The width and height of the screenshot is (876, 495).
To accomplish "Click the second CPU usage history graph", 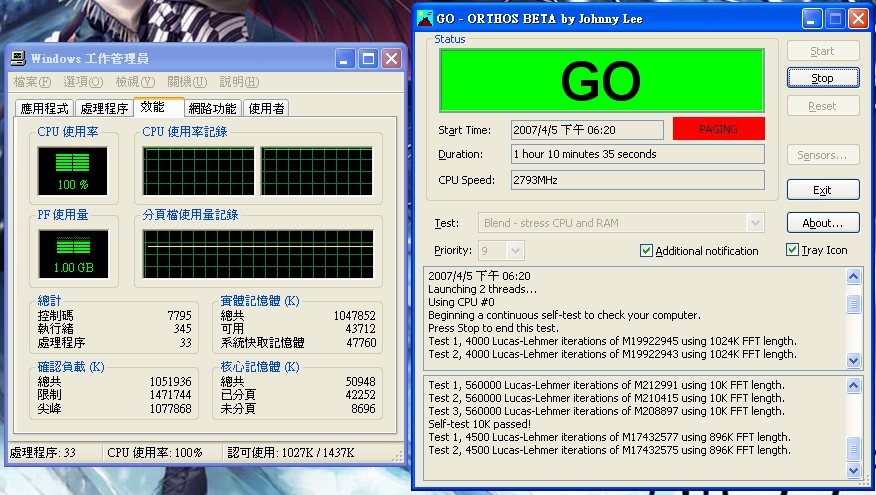I will [x=317, y=171].
